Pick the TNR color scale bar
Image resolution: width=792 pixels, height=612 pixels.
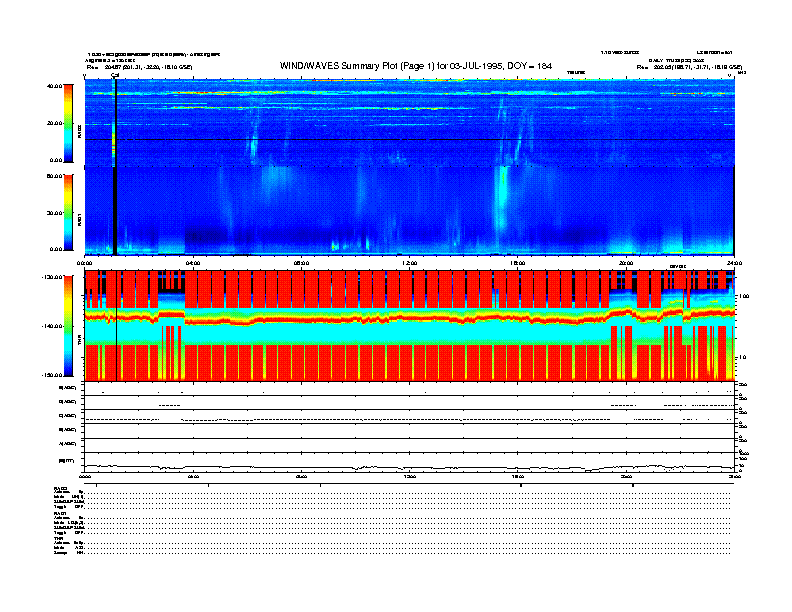(68, 326)
